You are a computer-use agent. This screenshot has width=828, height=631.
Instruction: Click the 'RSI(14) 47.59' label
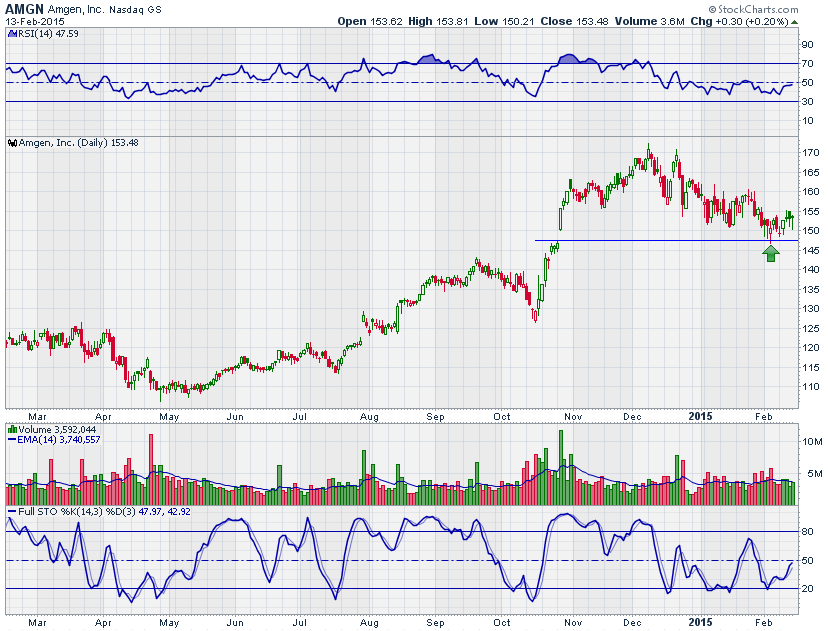tap(48, 34)
